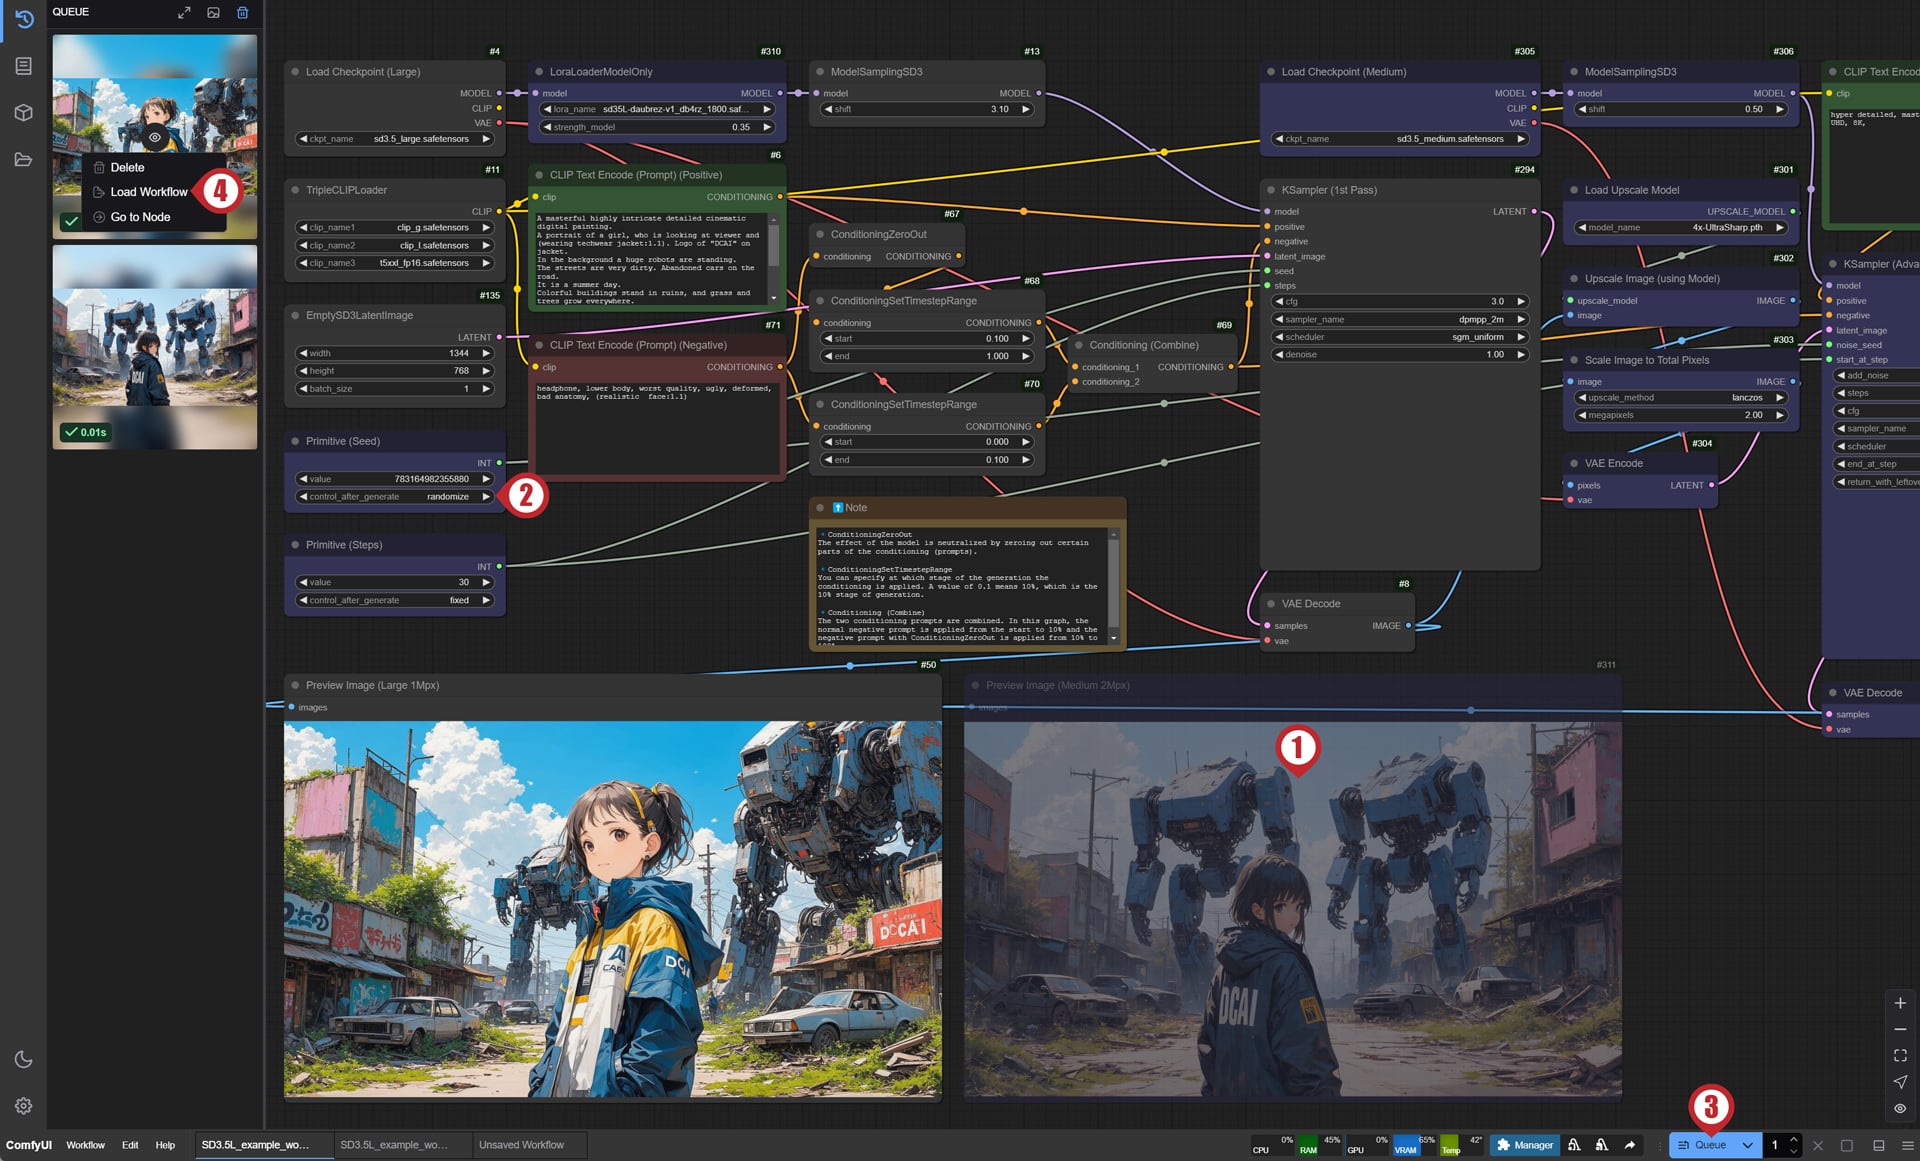Image resolution: width=1920 pixels, height=1161 pixels.
Task: Open the Queue history sidebar icon
Action: (x=23, y=19)
